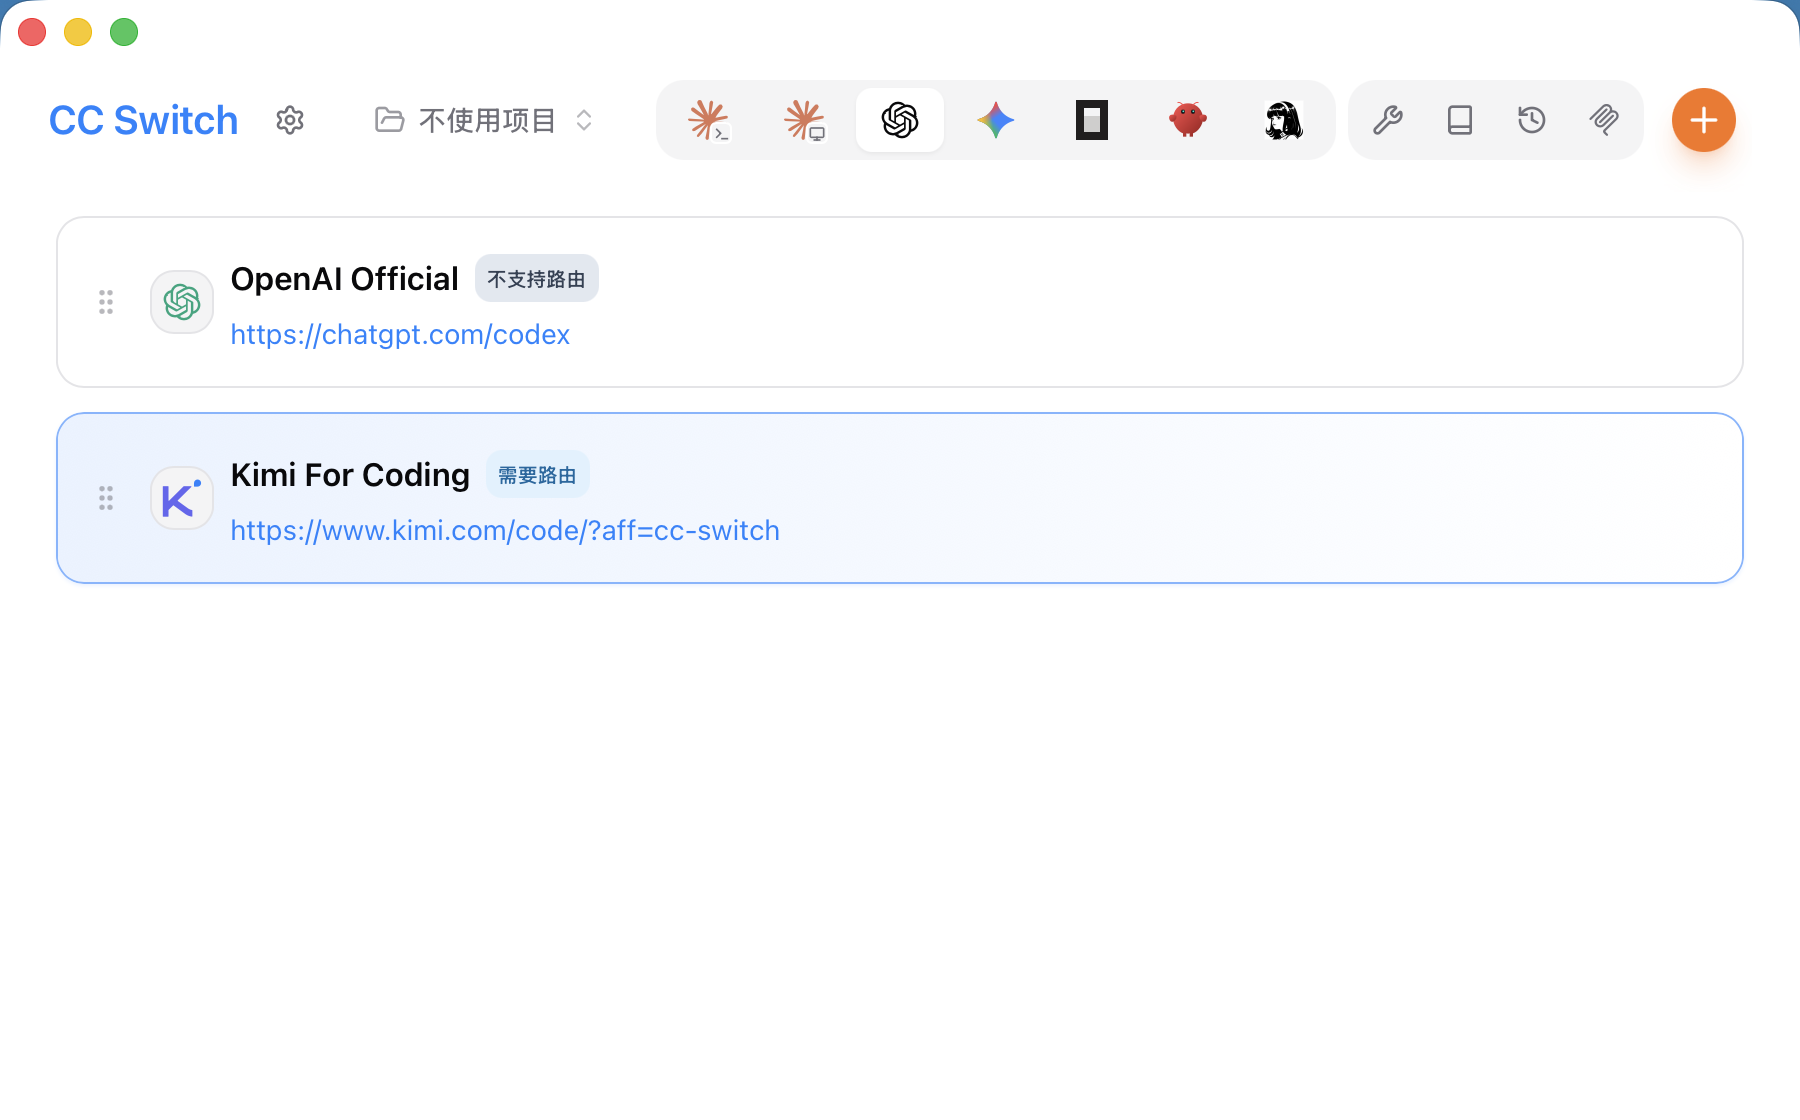Select the red round creature app tab
Viewport: 1800px width, 1120px height.
click(x=1188, y=120)
